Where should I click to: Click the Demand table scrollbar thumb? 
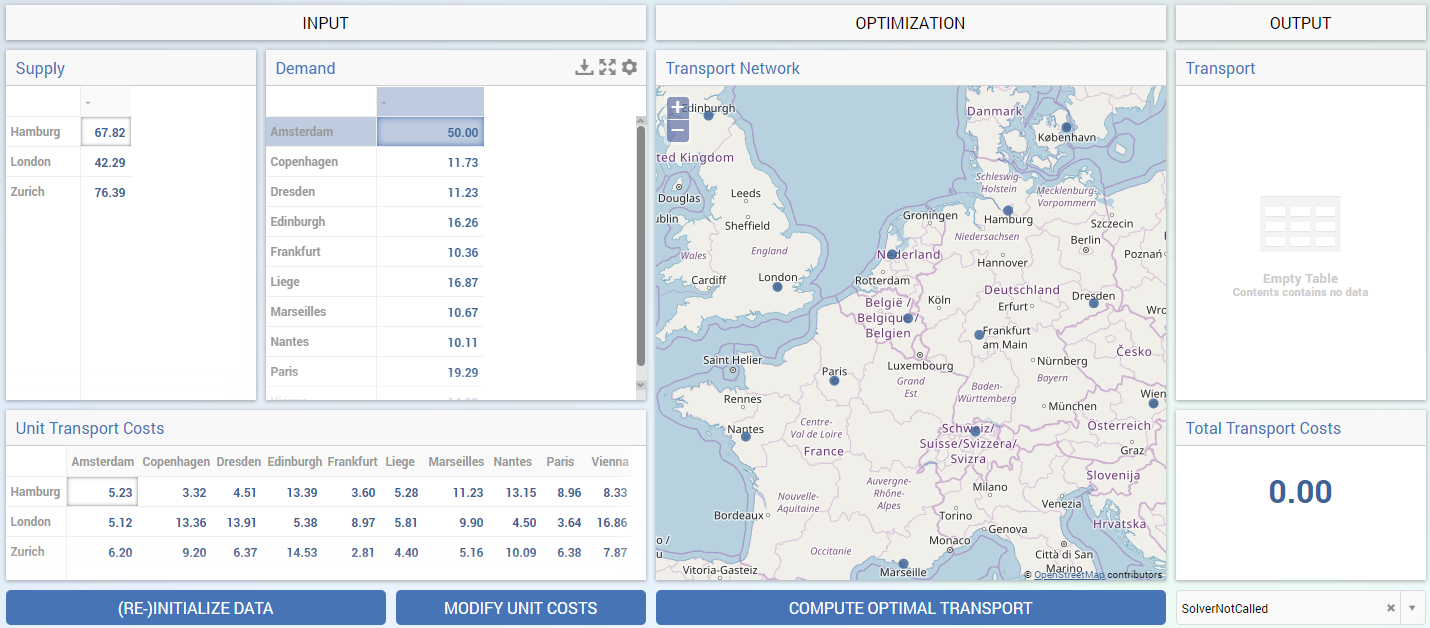tap(641, 246)
